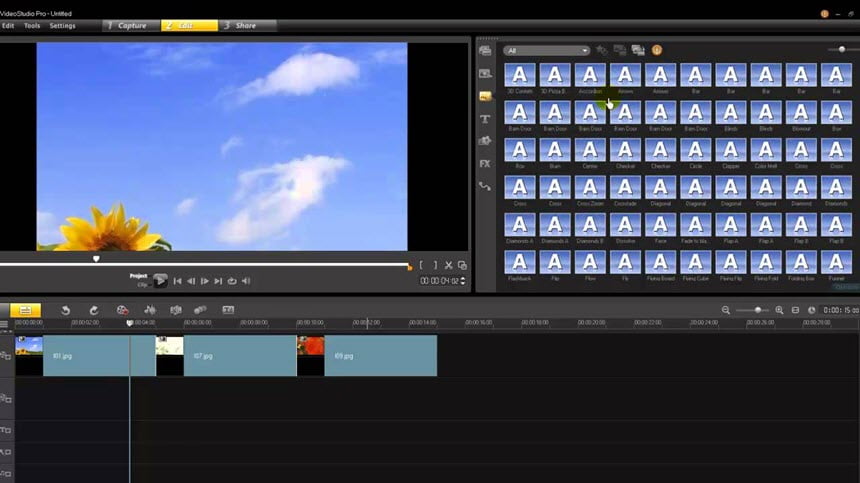Click the preview scrubber handle
860x483 pixels.
97,259
